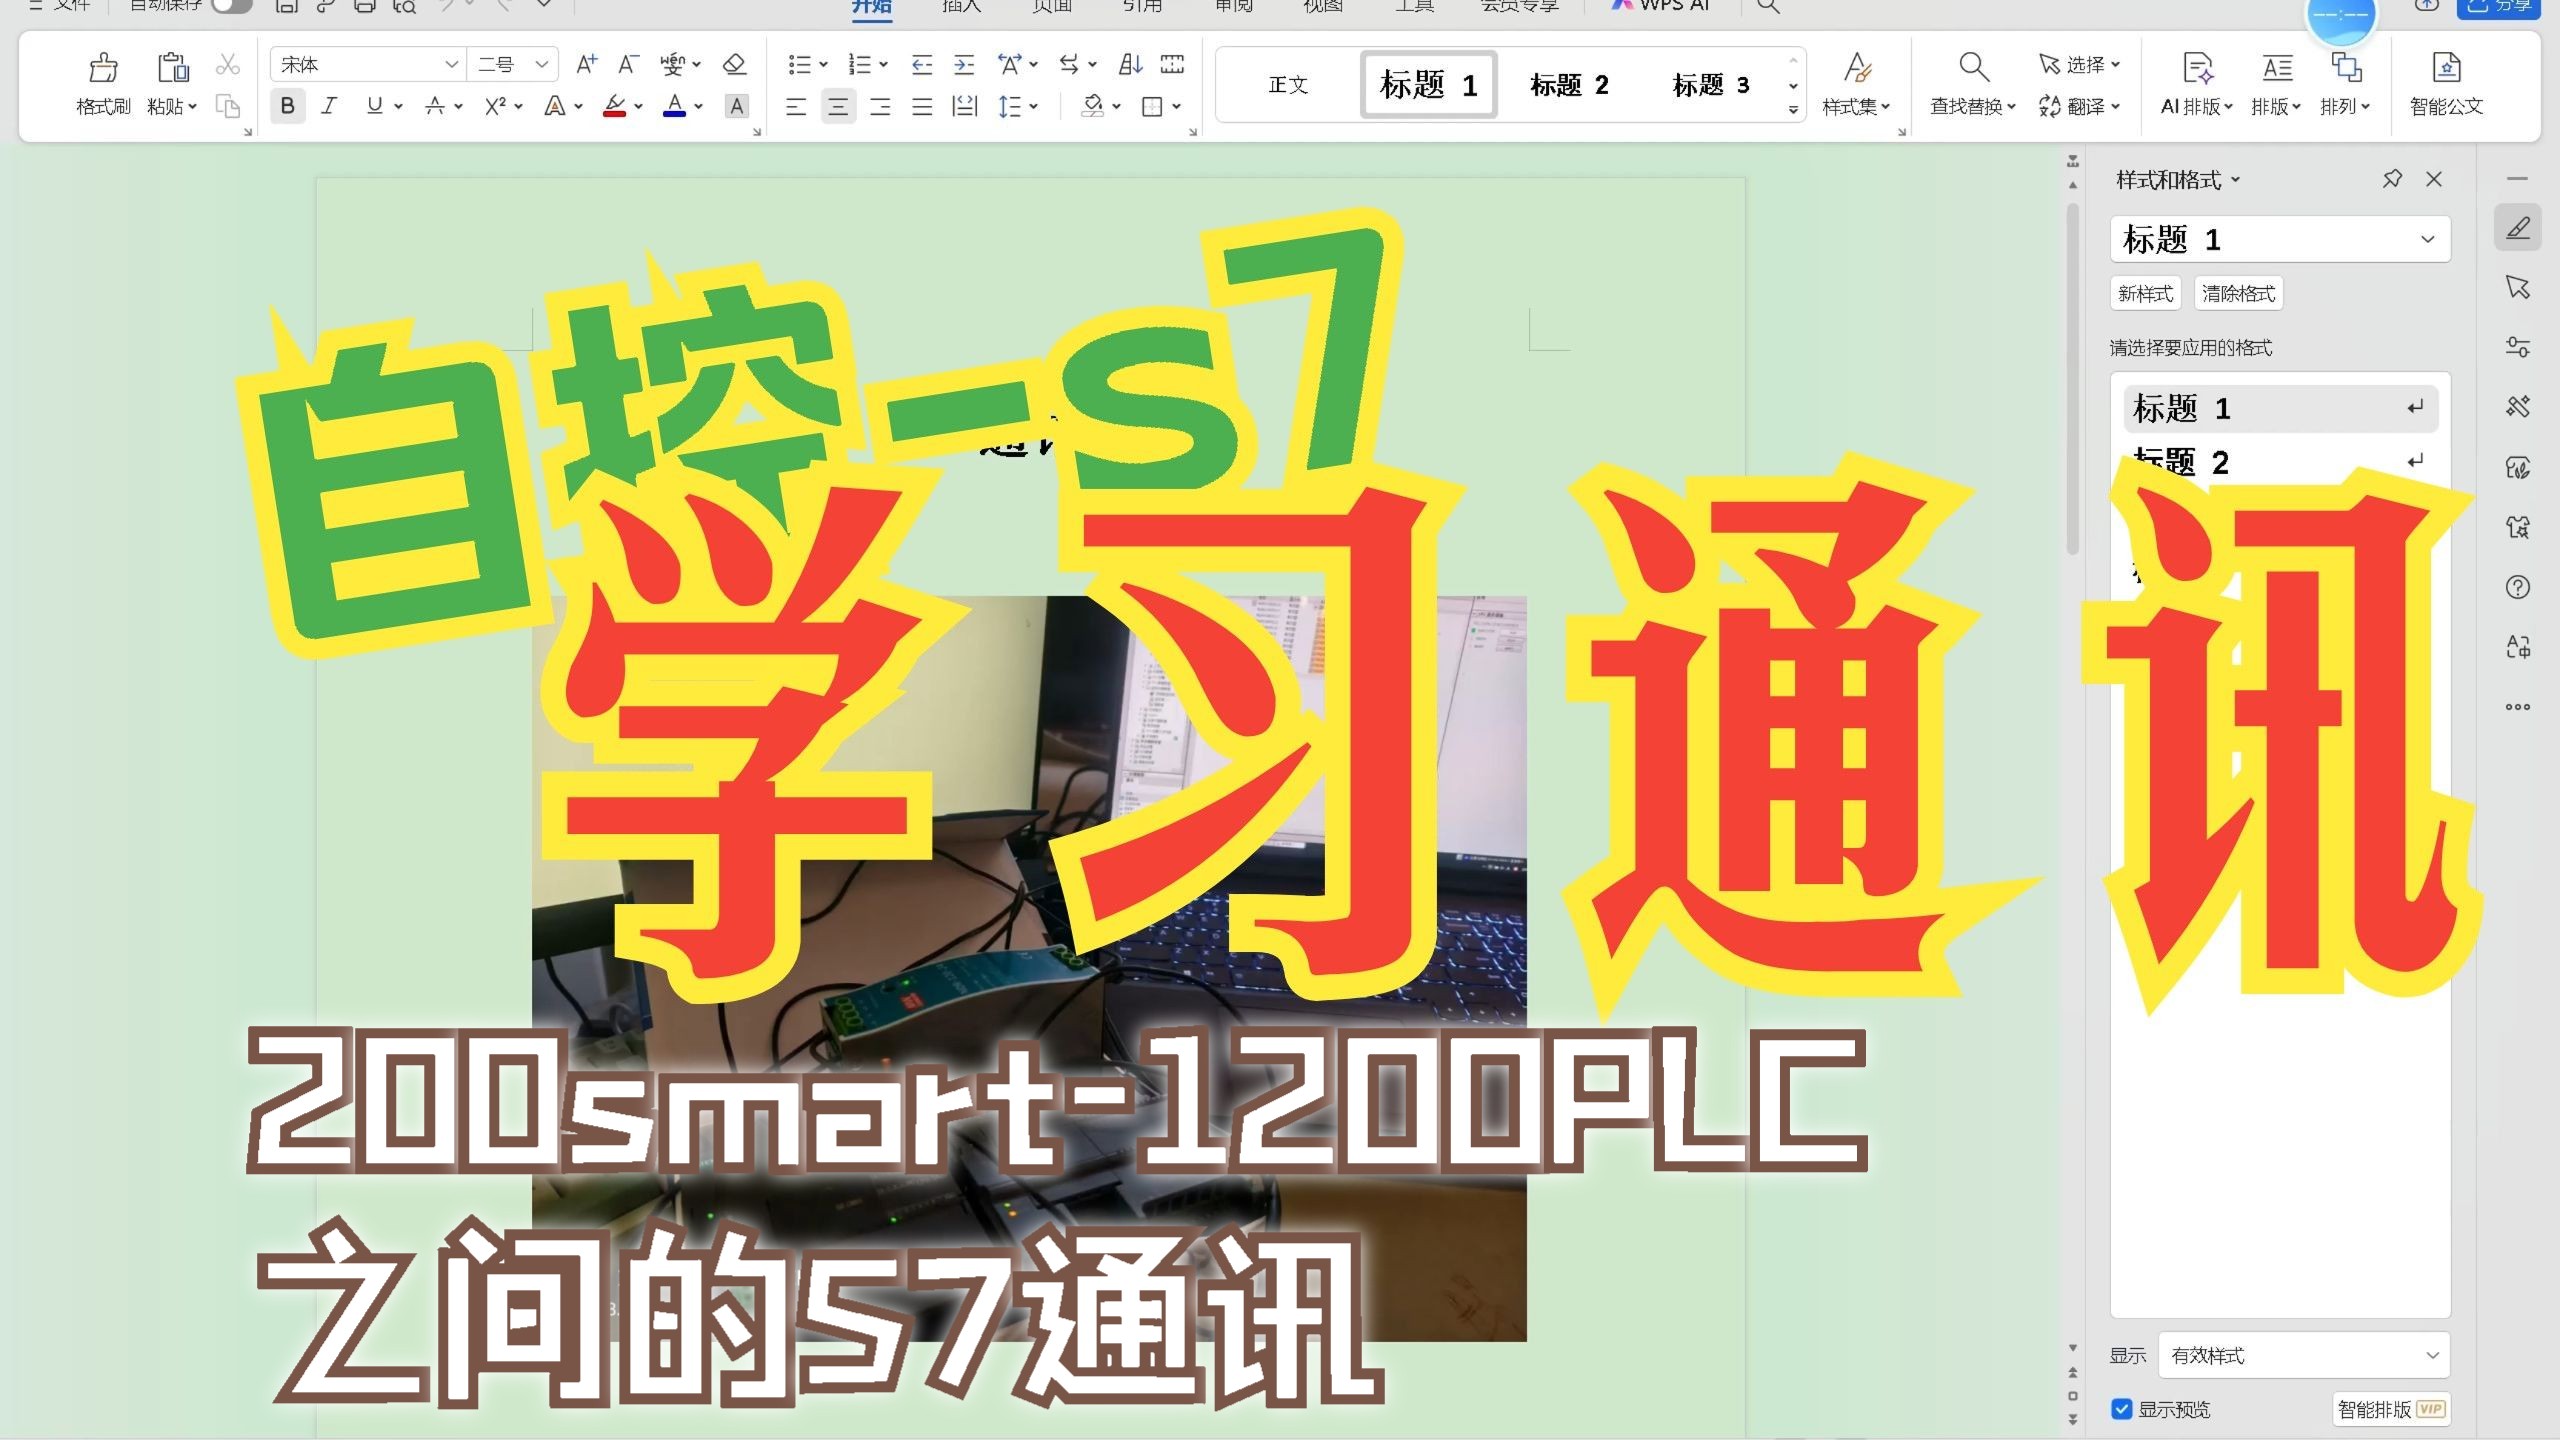
Task: Align paragraph right
Action: click(x=880, y=106)
